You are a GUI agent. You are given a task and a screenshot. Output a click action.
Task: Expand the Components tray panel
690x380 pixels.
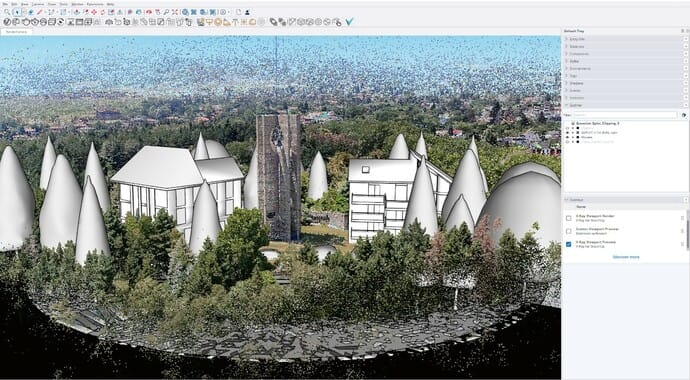[x=566, y=54]
